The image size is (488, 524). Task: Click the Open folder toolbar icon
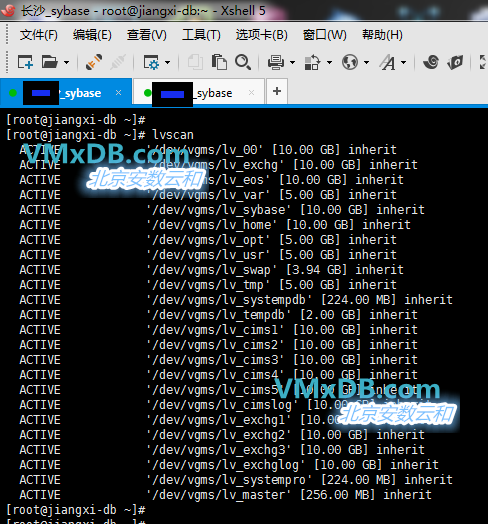pyautogui.click(x=49, y=62)
